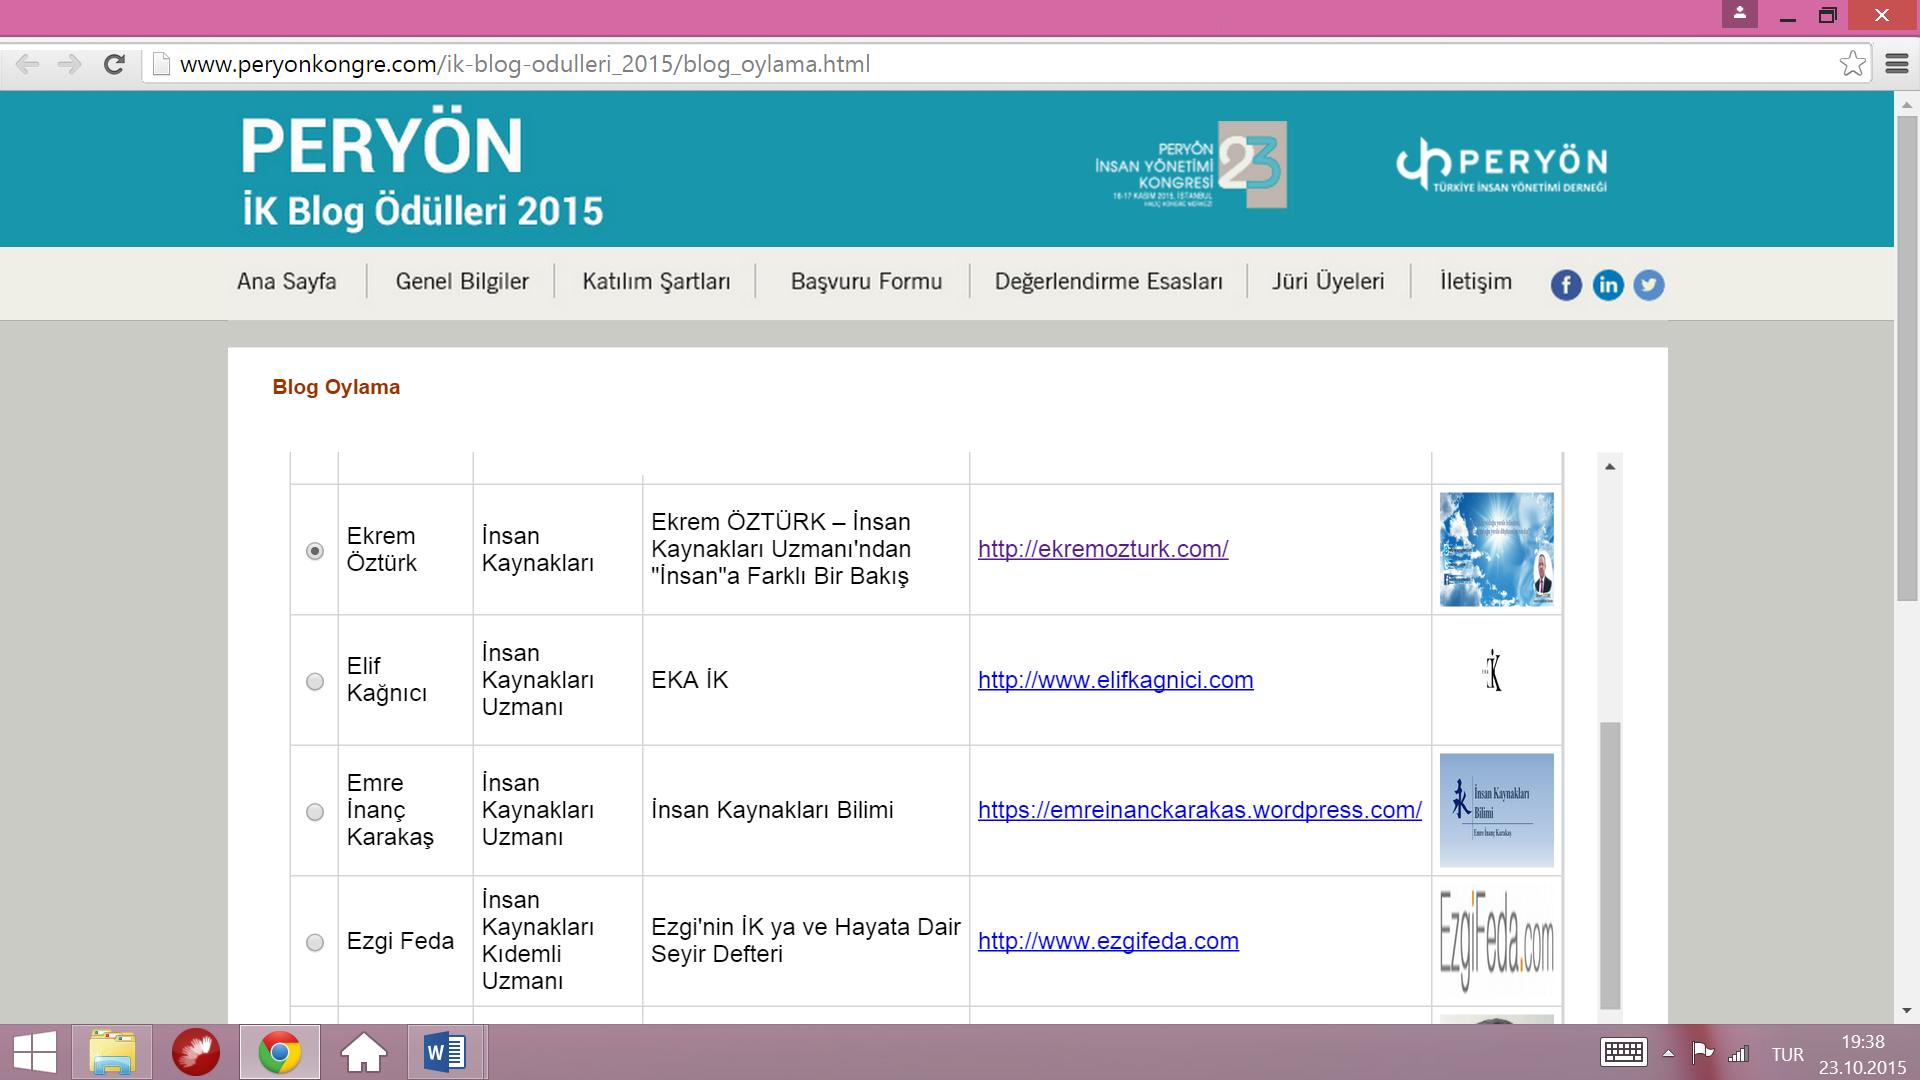Click the Windows Start button
The image size is (1920, 1080).
pyautogui.click(x=34, y=1052)
